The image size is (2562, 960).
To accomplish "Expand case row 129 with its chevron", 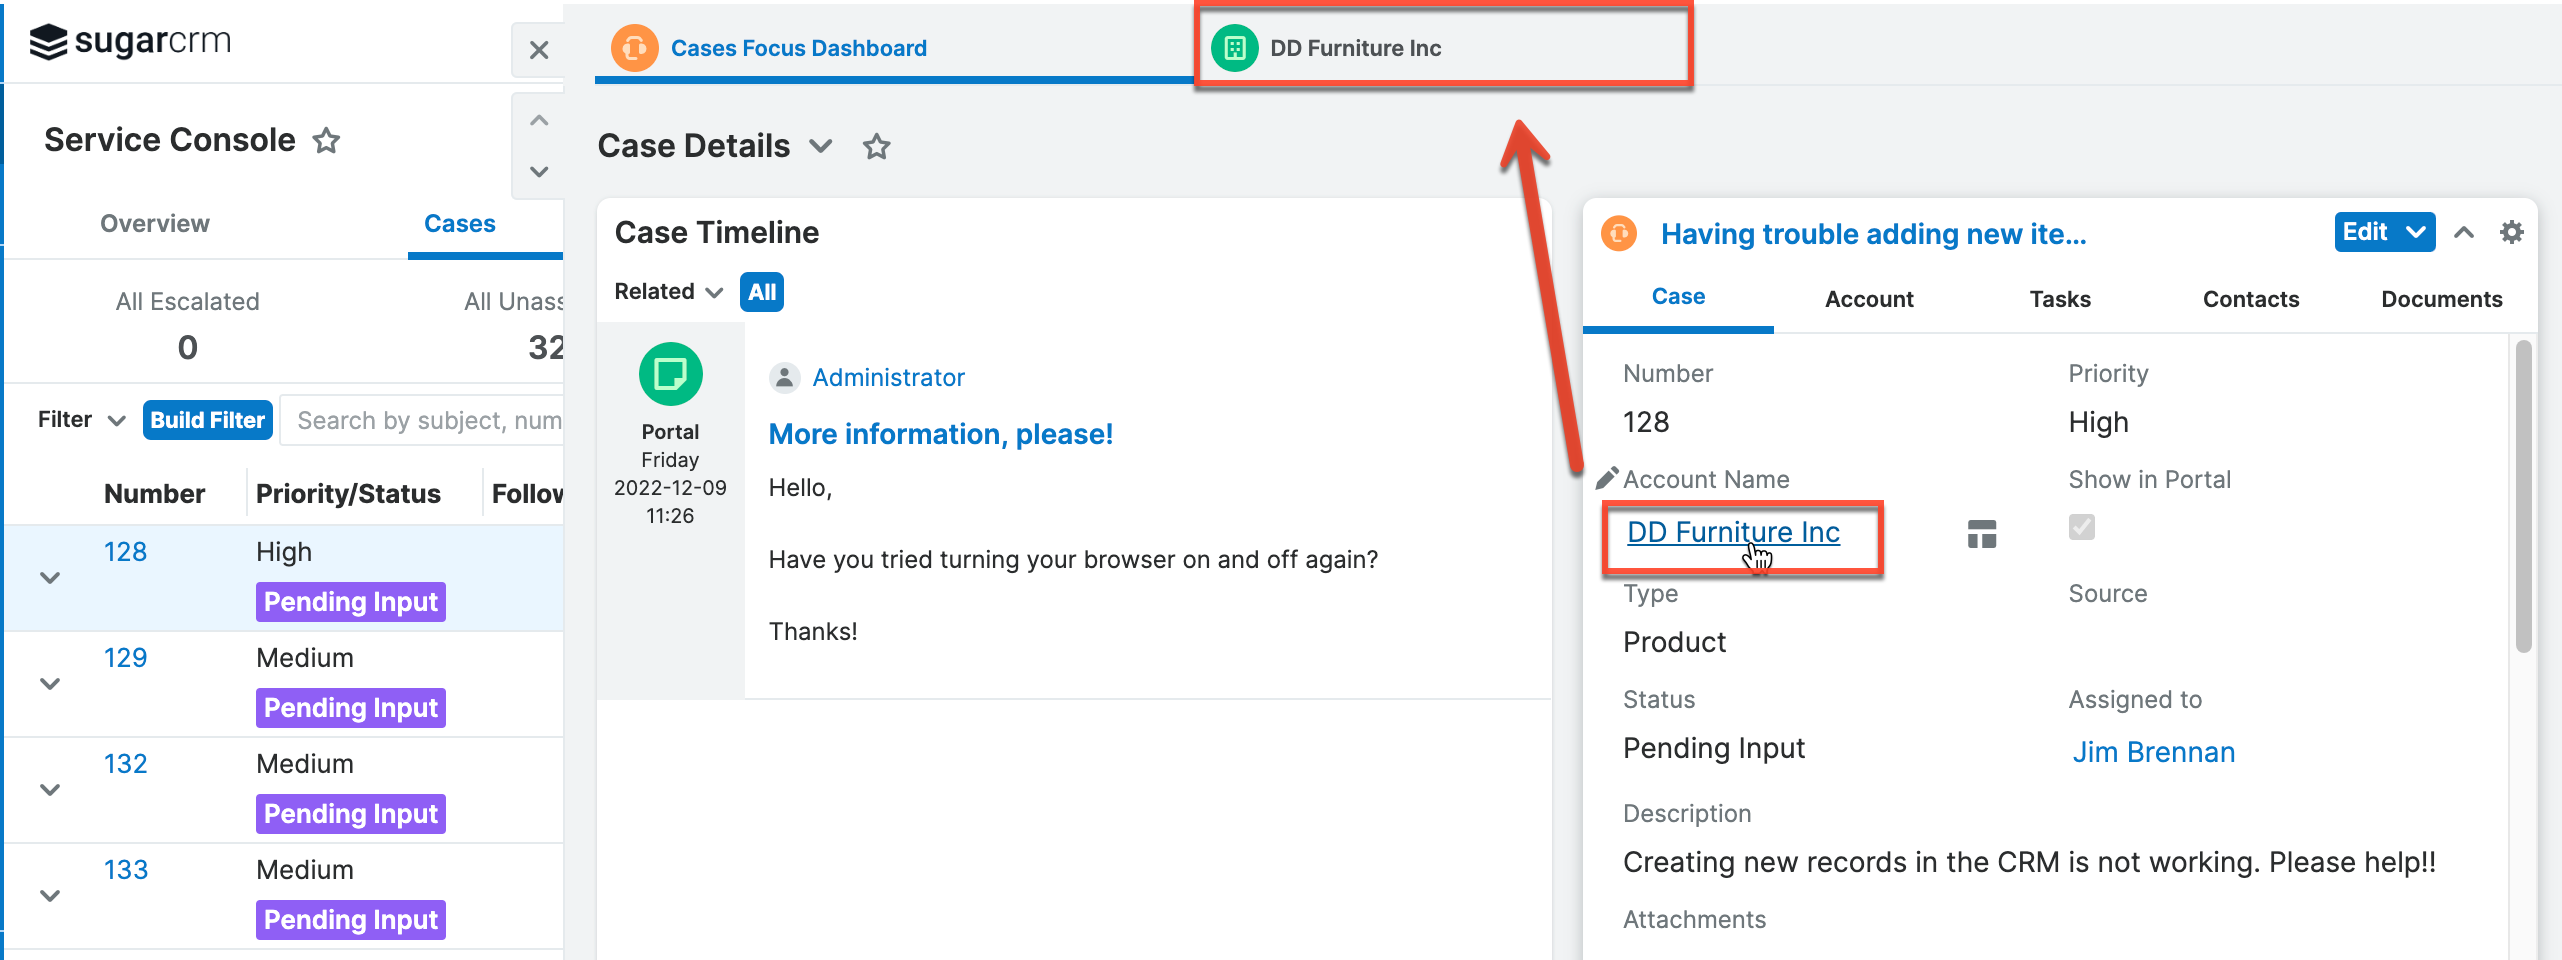I will (49, 683).
